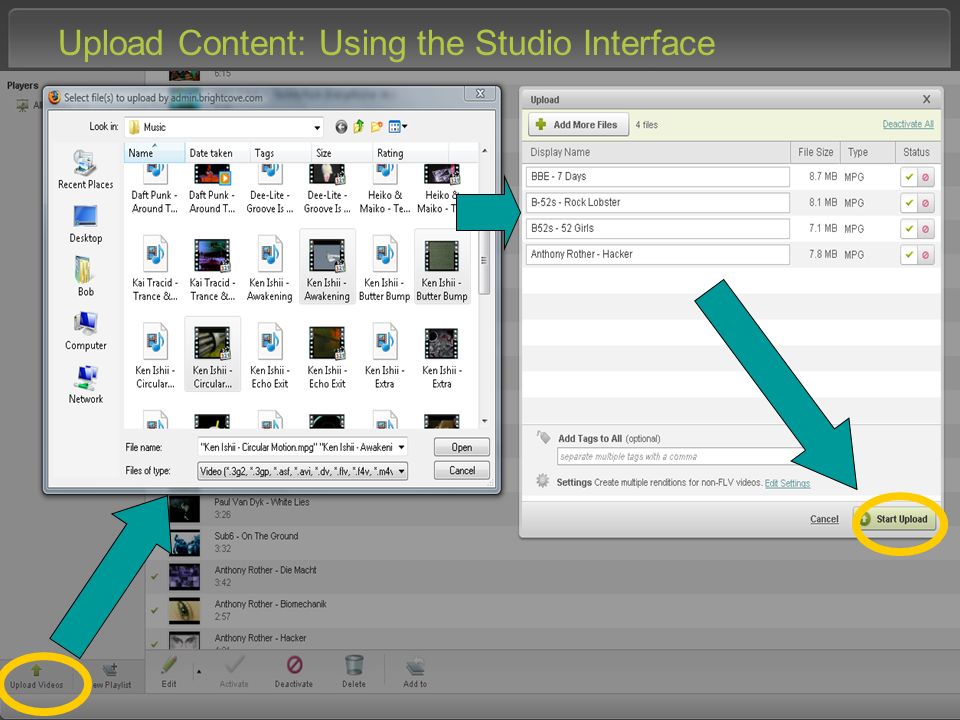The height and width of the screenshot is (720, 960).
Task: Click the Open button in file dialog
Action: [x=462, y=447]
